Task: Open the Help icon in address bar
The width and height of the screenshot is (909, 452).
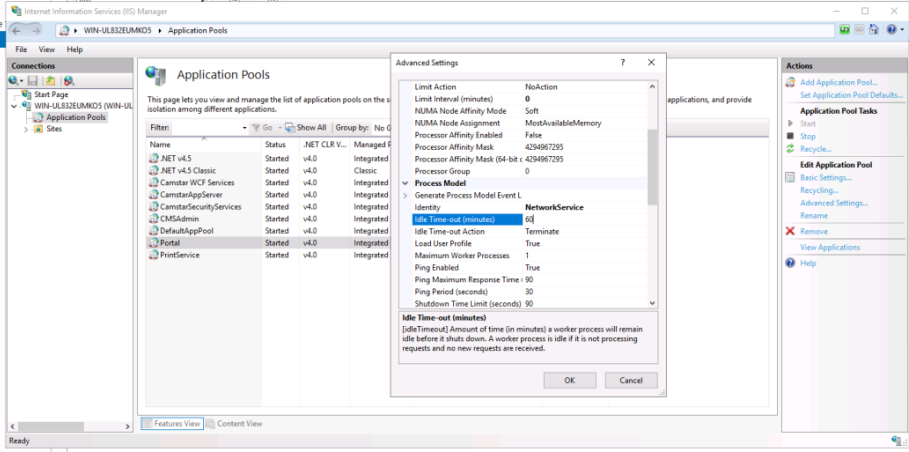Action: tap(890, 30)
